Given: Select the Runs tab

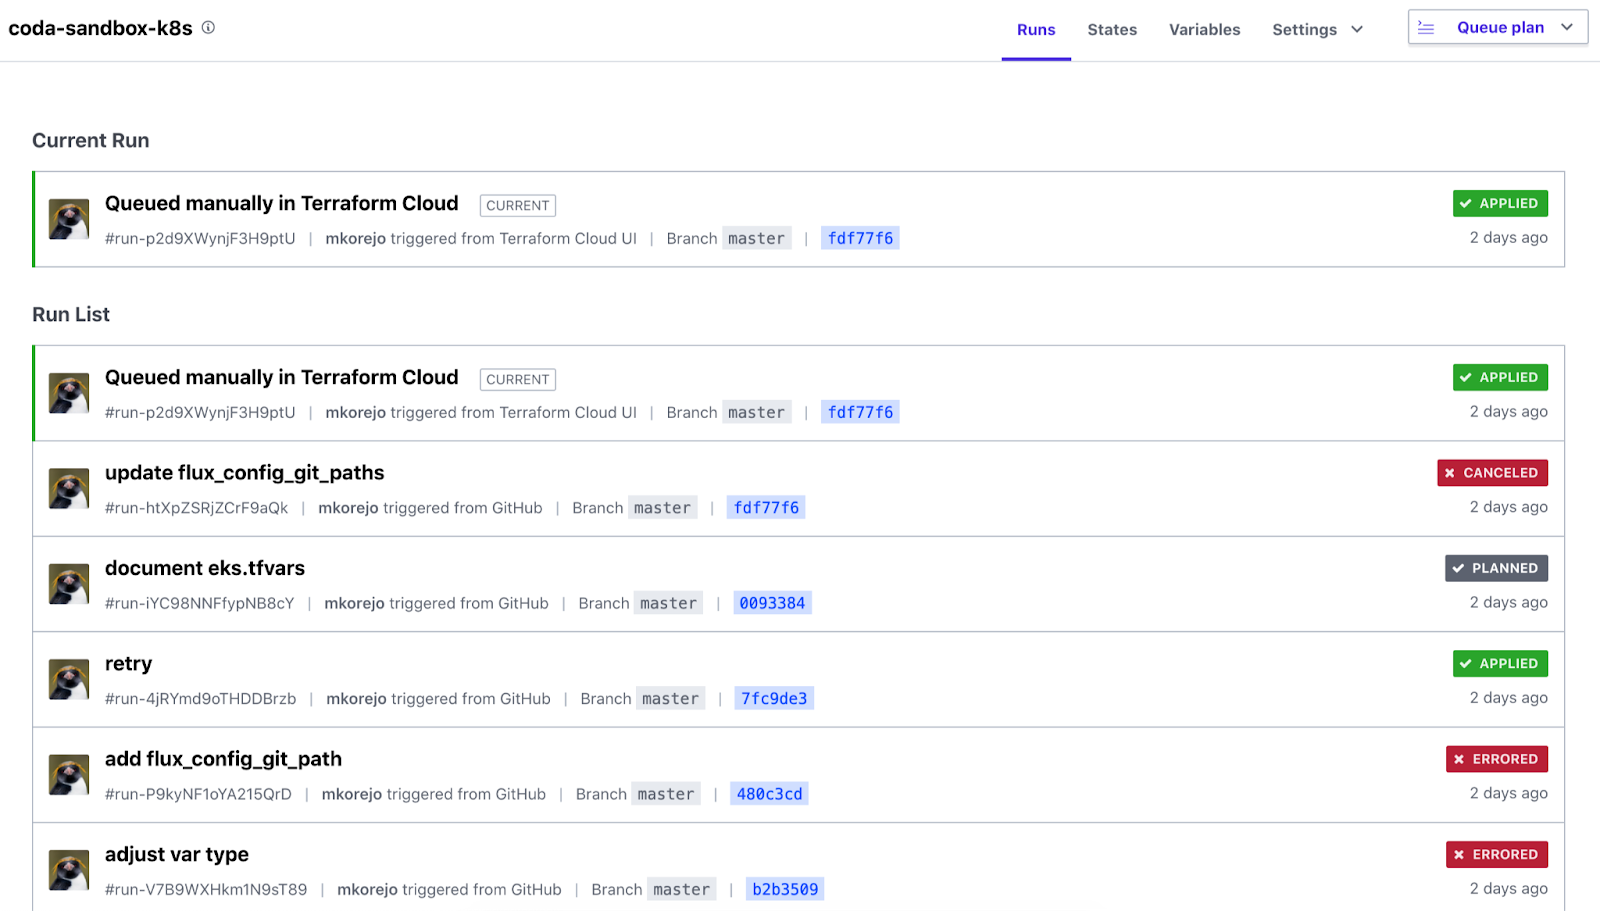Looking at the screenshot, I should click(1035, 30).
